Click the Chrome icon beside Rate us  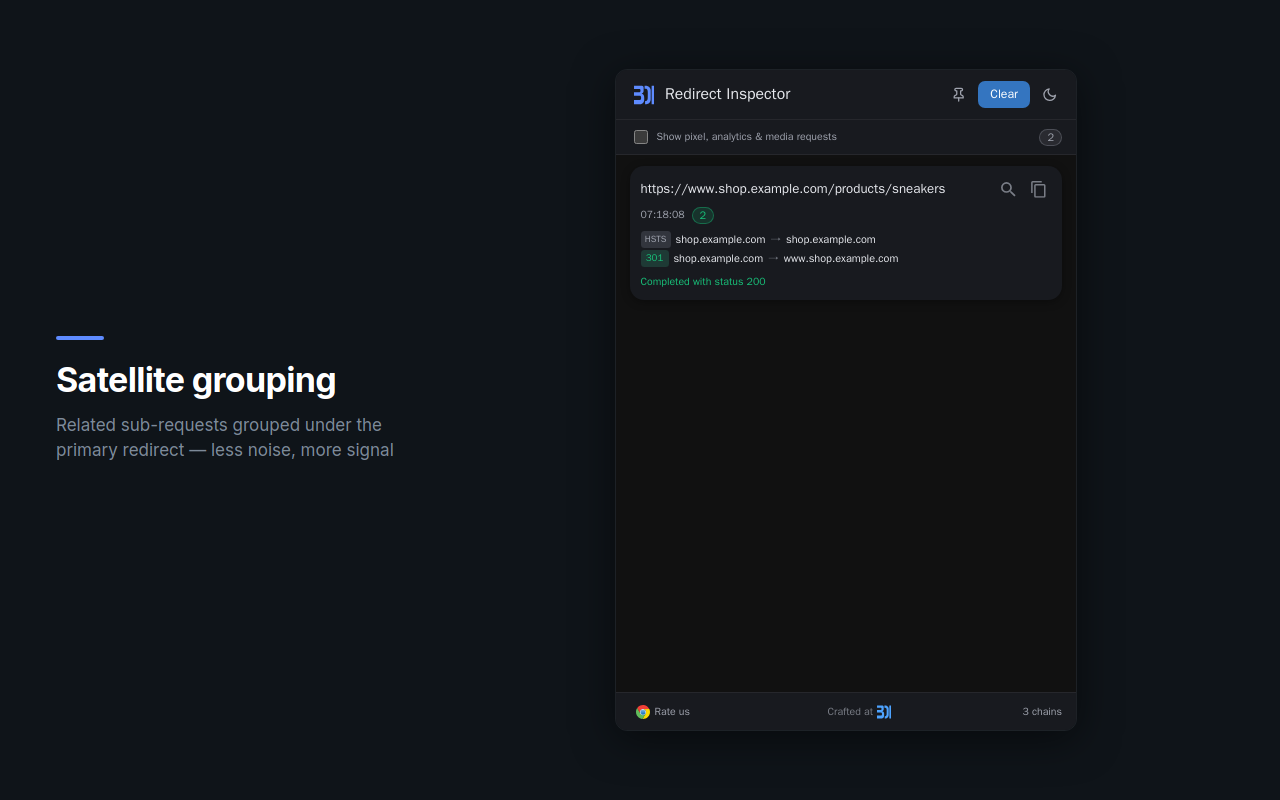pyautogui.click(x=642, y=711)
